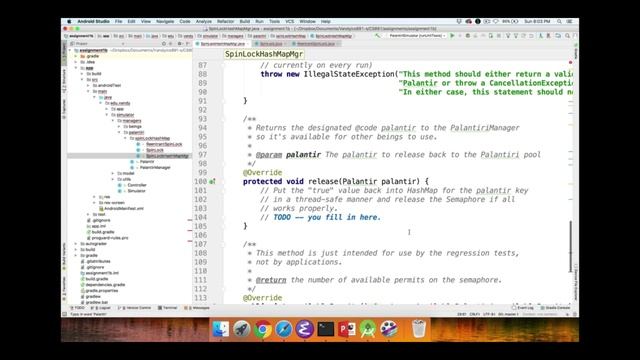Select AndroidManifest.xml in the project tree
The image size is (640, 360).
pyautogui.click(x=124, y=209)
